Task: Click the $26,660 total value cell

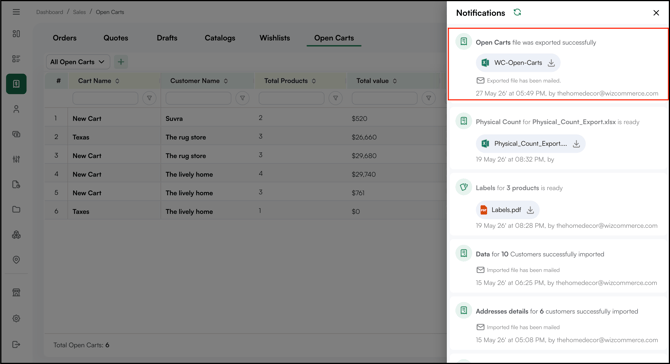Action: click(x=364, y=137)
